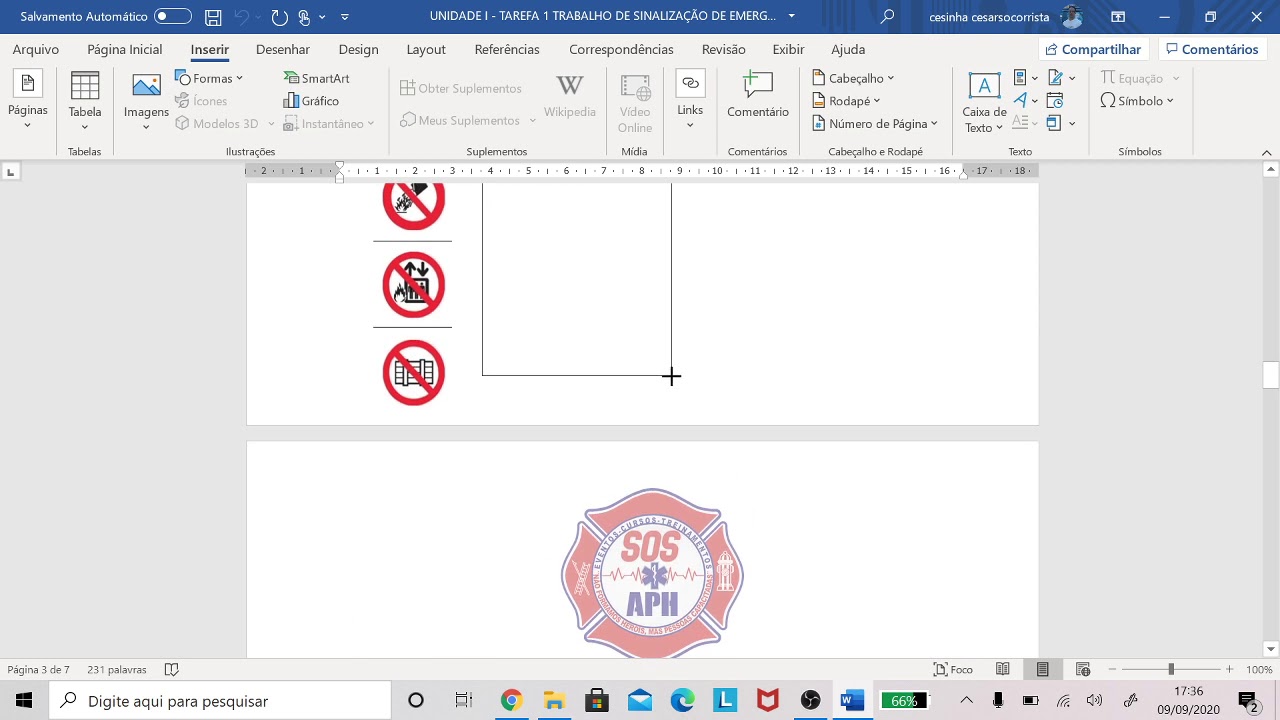1280x720 pixels.
Task: Click the proofing spell-check icon in status bar
Action: (171, 670)
